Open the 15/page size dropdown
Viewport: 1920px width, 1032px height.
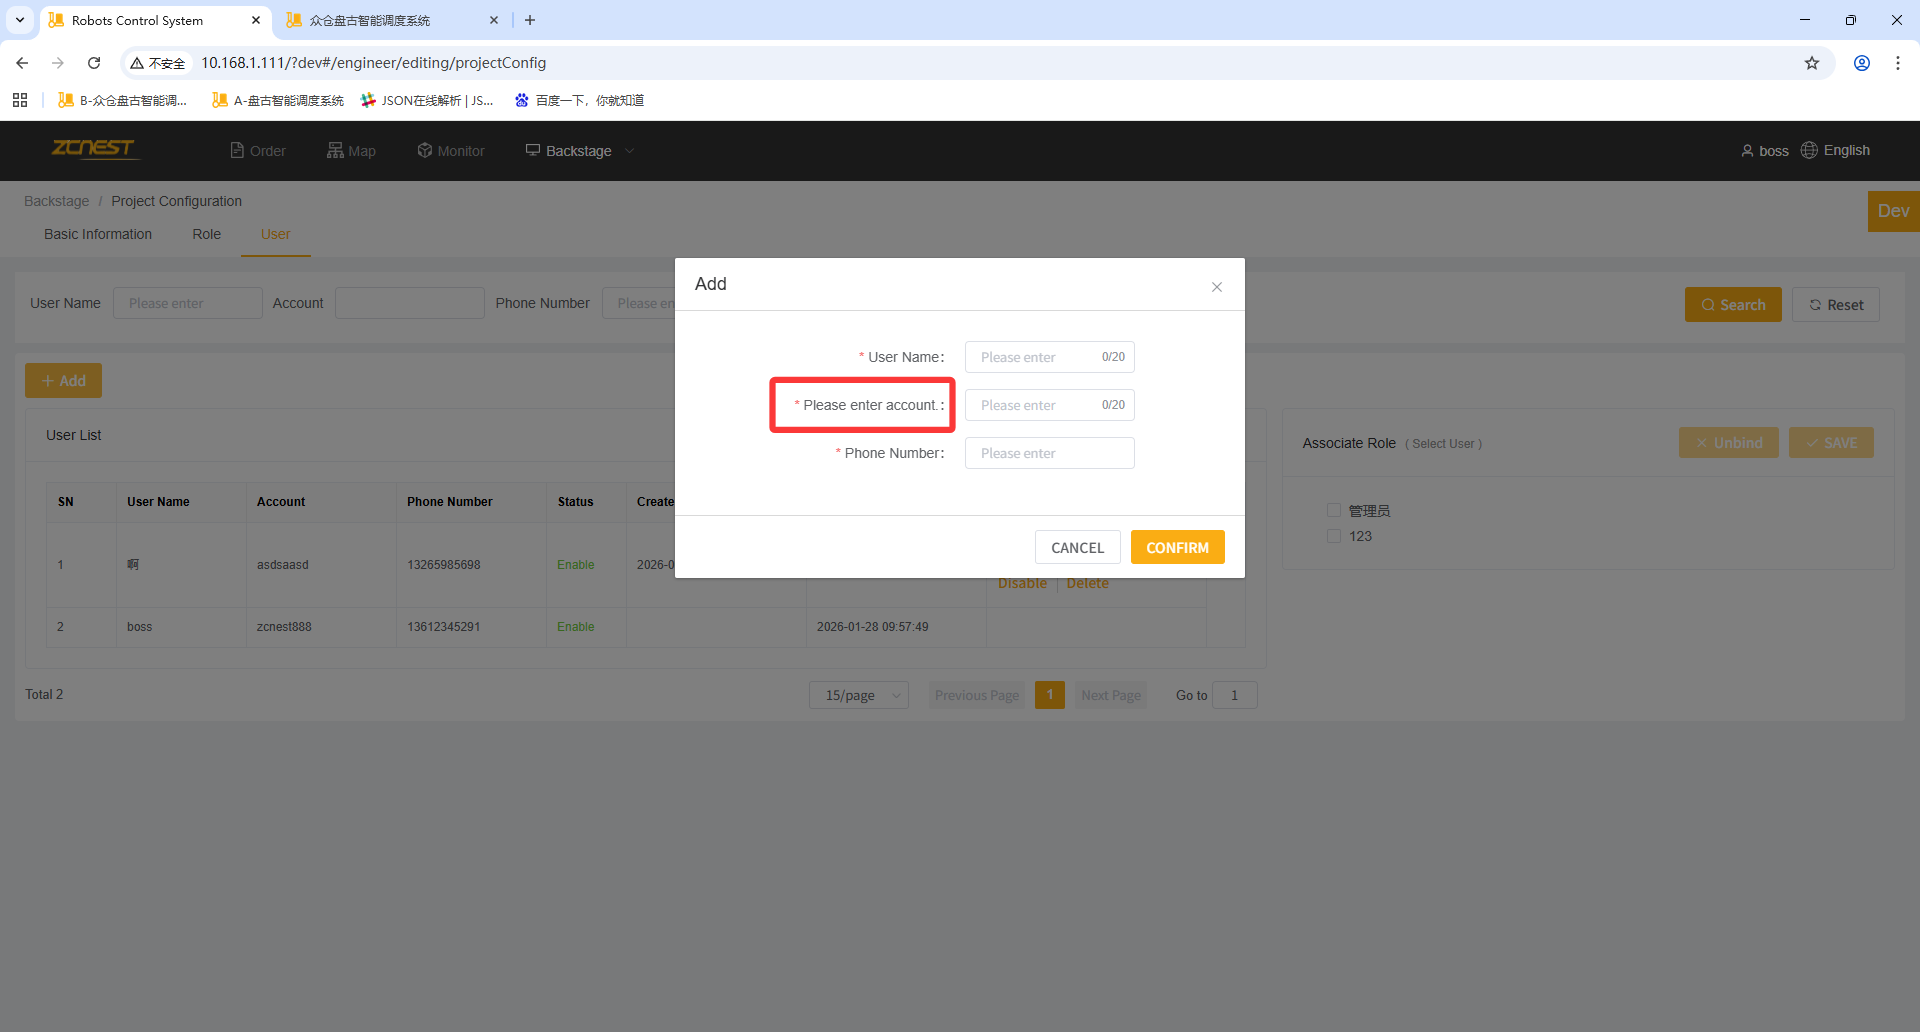858,695
